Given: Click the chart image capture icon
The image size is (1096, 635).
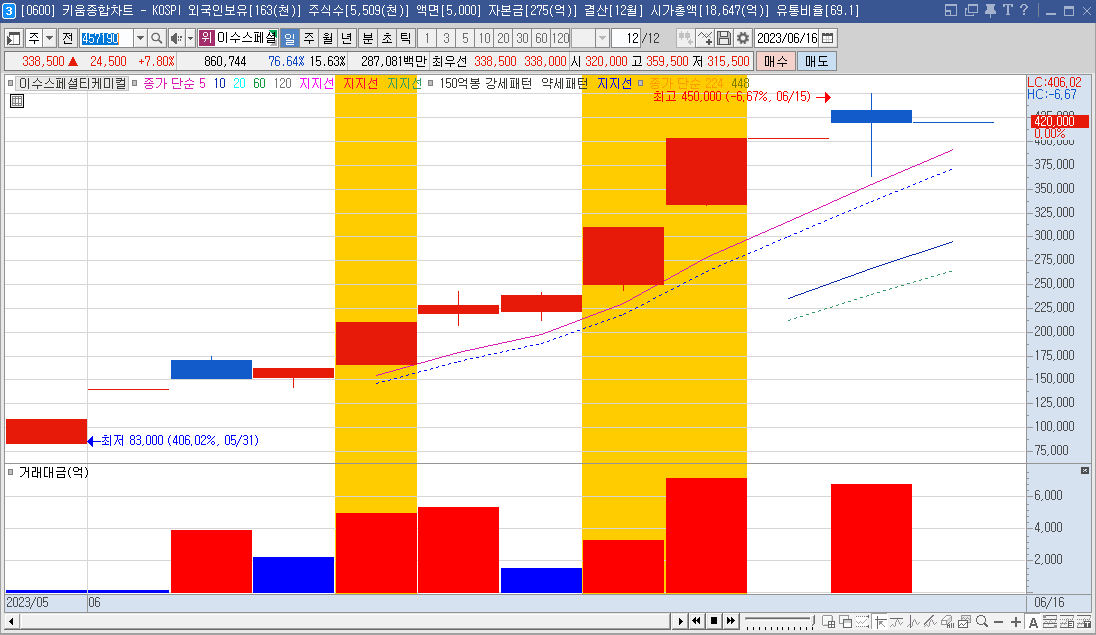Looking at the screenshot, I should tap(965, 622).
